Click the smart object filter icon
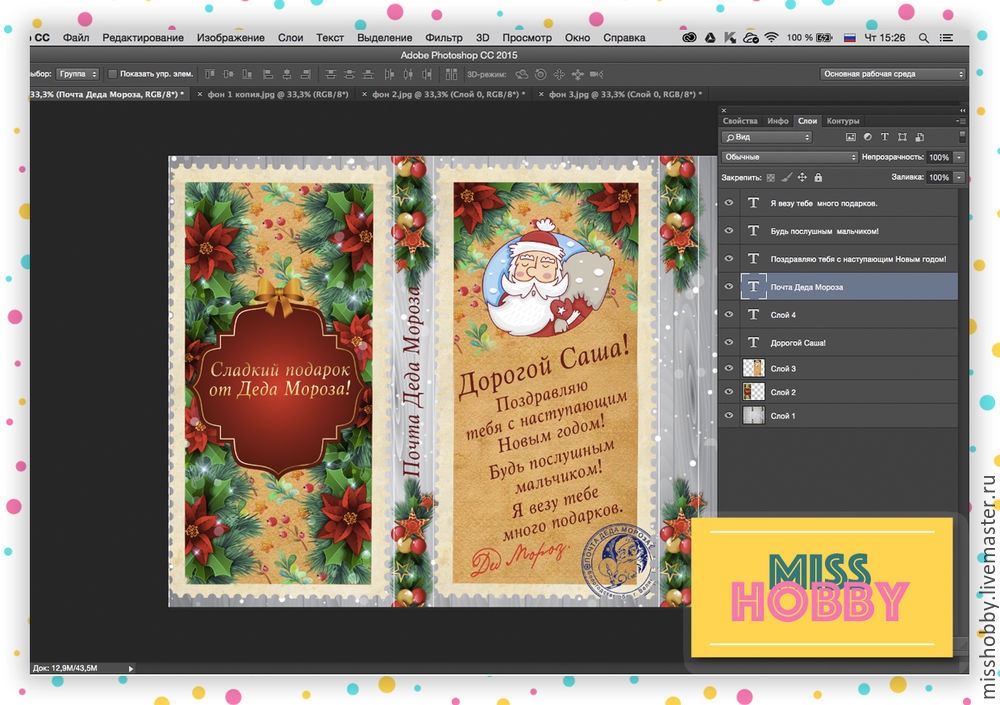This screenshot has height=705, width=1000. pyautogui.click(x=919, y=137)
